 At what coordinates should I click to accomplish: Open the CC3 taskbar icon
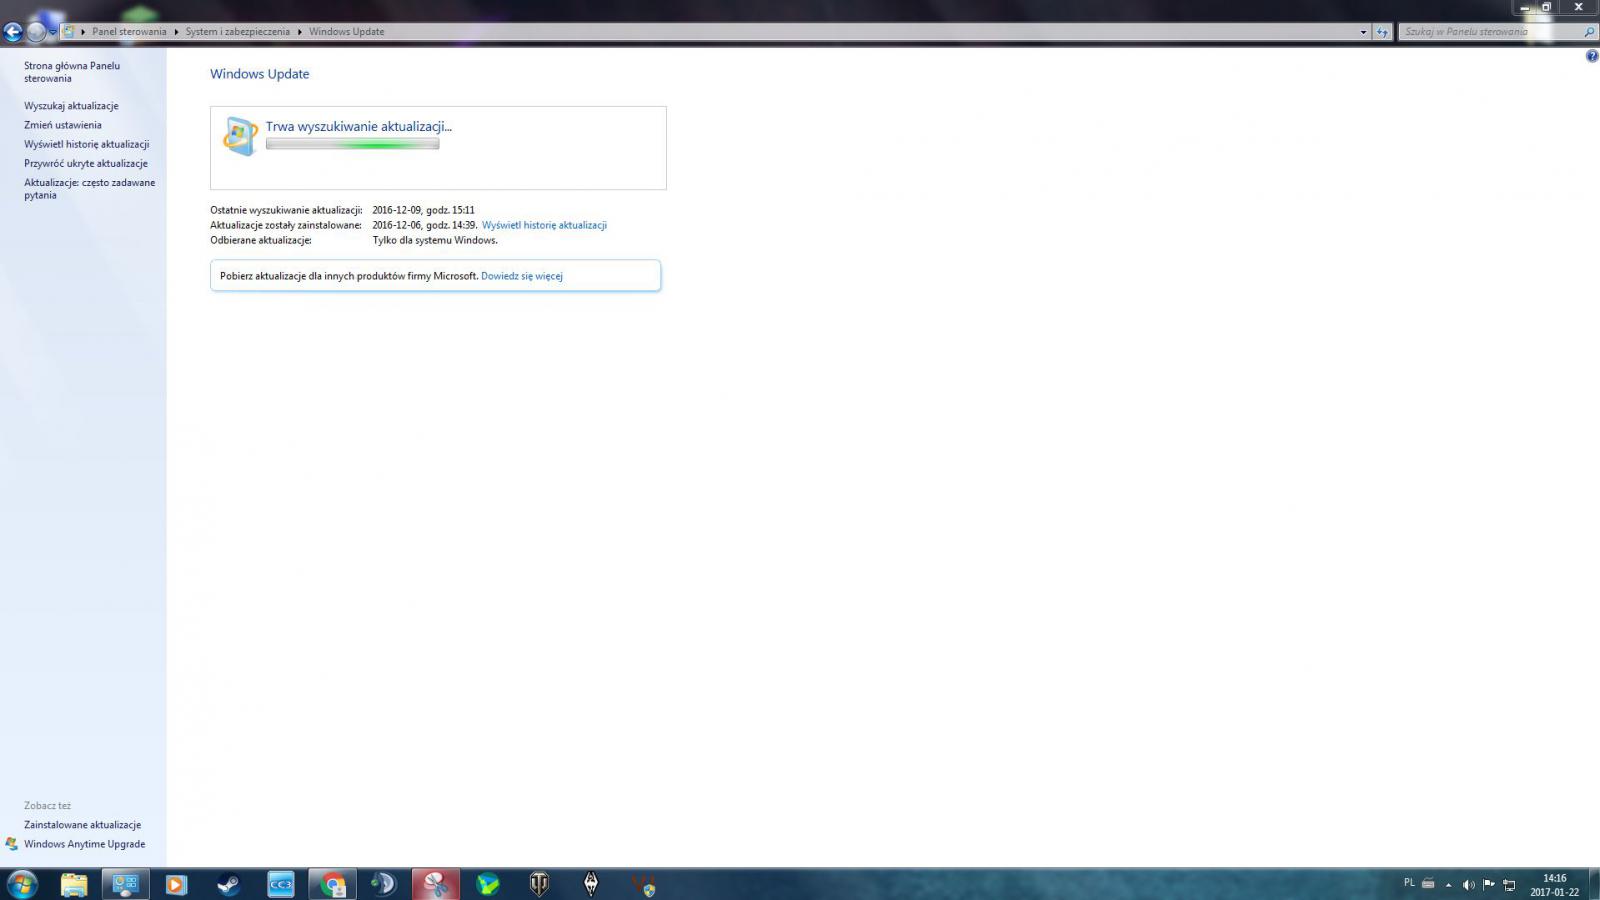point(280,884)
